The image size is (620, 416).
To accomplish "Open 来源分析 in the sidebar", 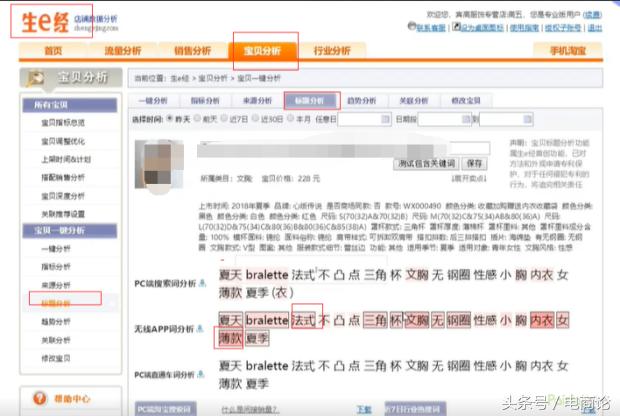I will 56,285.
